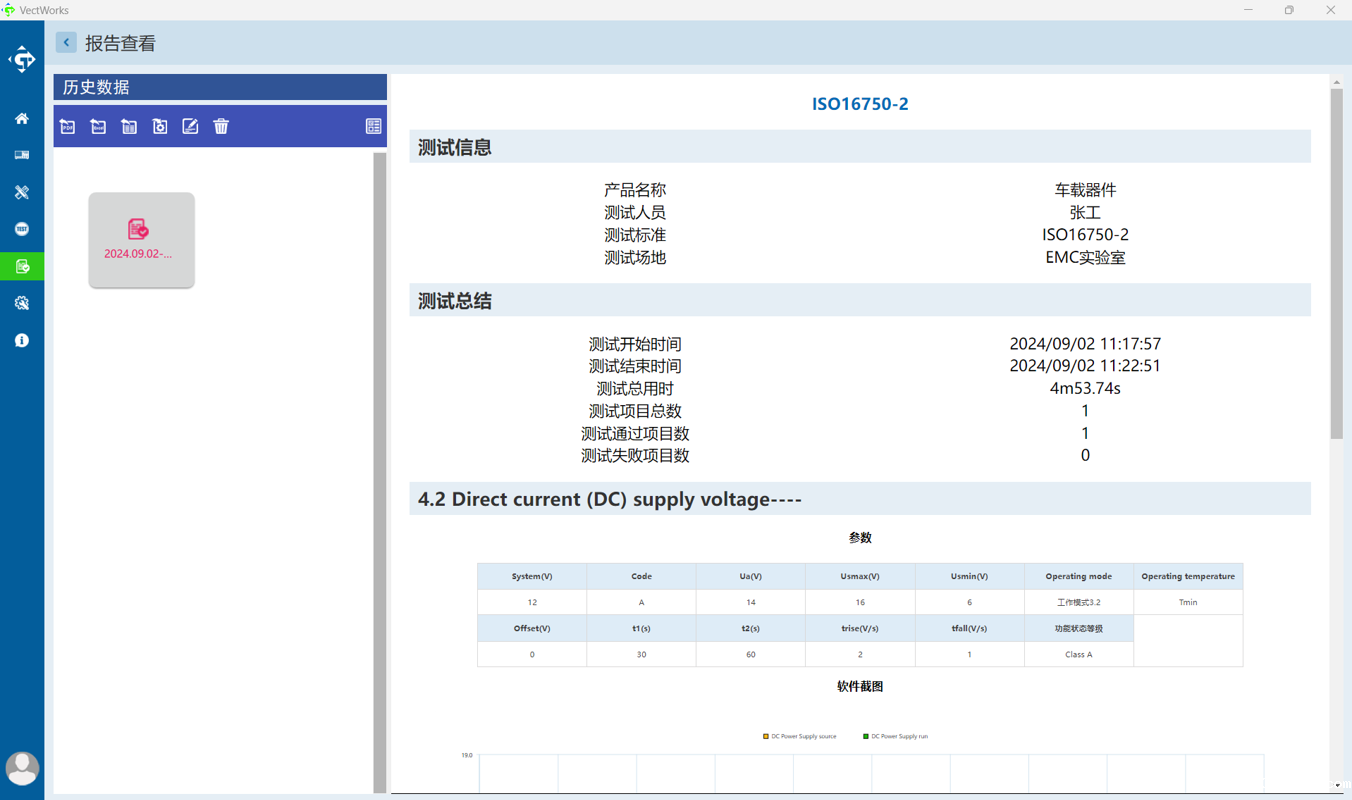Image resolution: width=1352 pixels, height=800 pixels.
Task: Export report as PDF
Action: pyautogui.click(x=68, y=127)
